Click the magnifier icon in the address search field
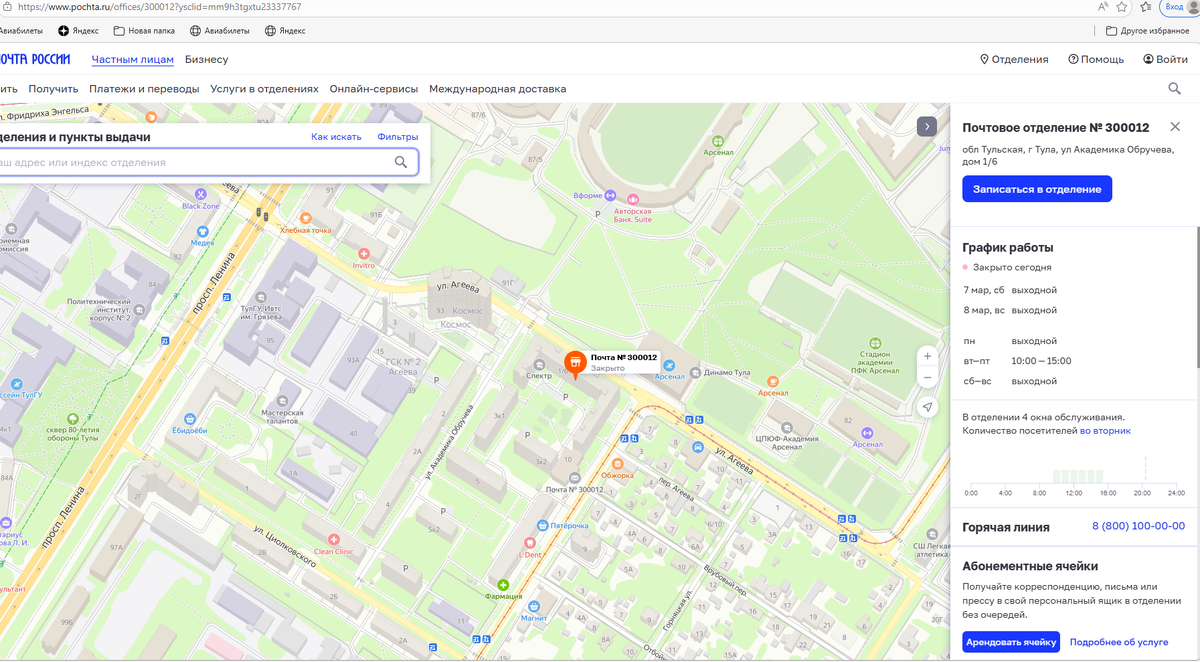Viewport: 1200px width, 662px height. (401, 162)
